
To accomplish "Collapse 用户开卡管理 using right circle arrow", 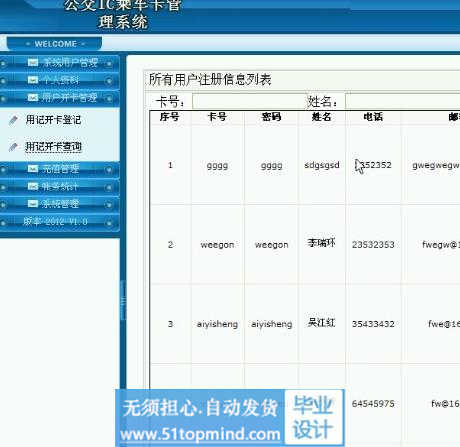I will click(x=109, y=98).
